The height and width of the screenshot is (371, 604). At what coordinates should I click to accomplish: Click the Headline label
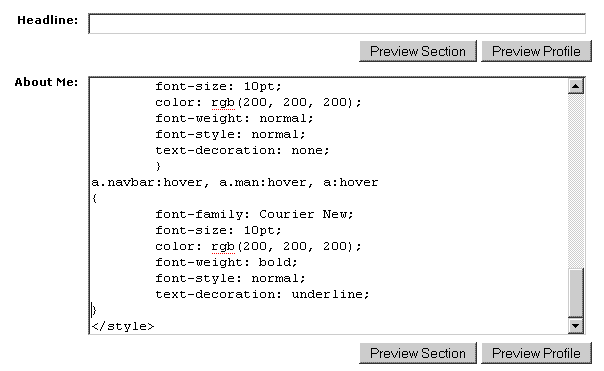[47, 20]
